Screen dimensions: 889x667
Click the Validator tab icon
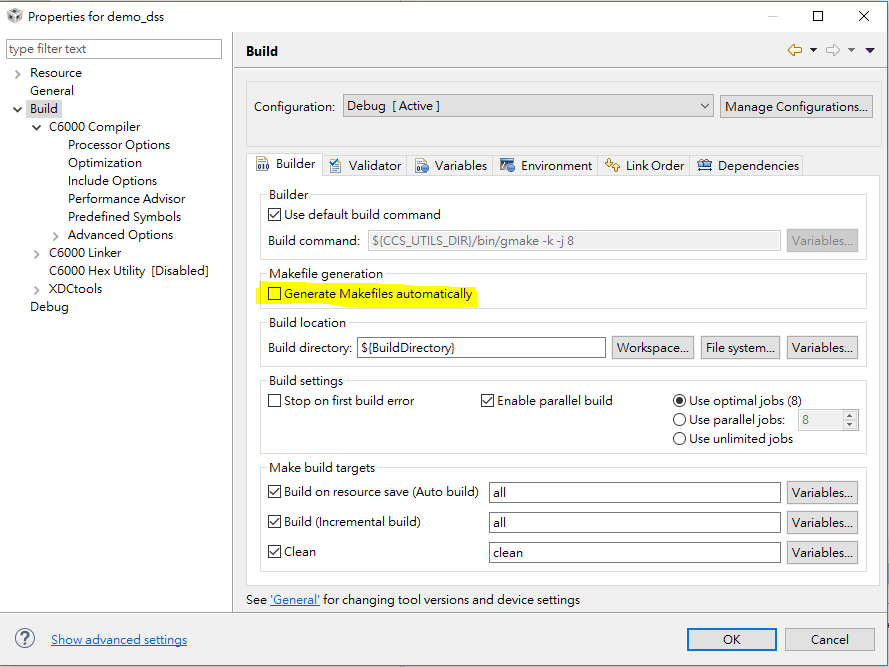(336, 166)
